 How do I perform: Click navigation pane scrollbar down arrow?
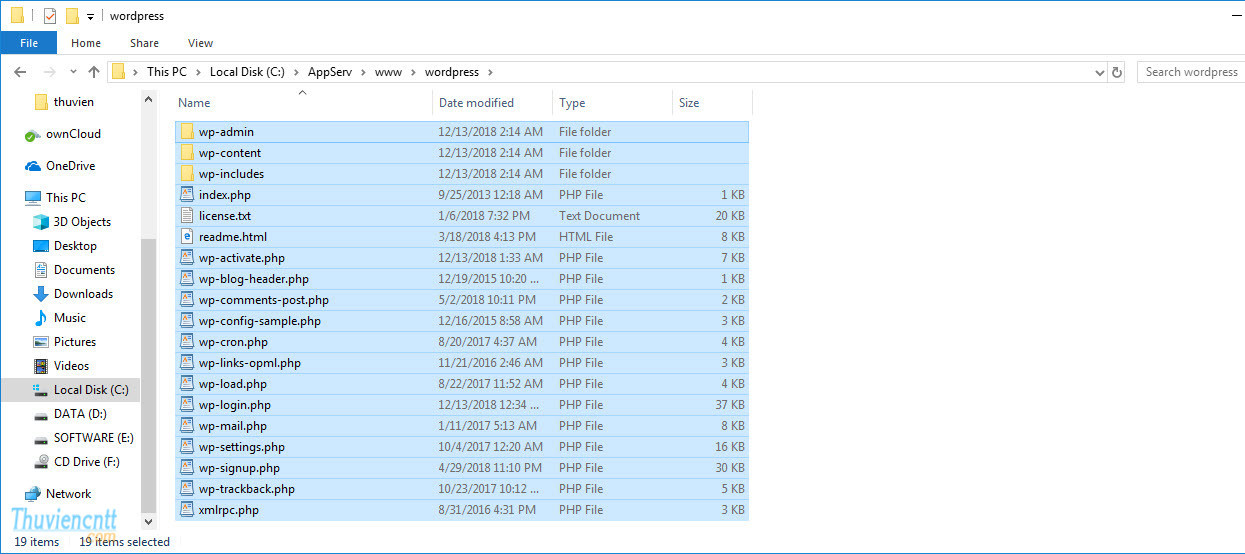click(149, 521)
